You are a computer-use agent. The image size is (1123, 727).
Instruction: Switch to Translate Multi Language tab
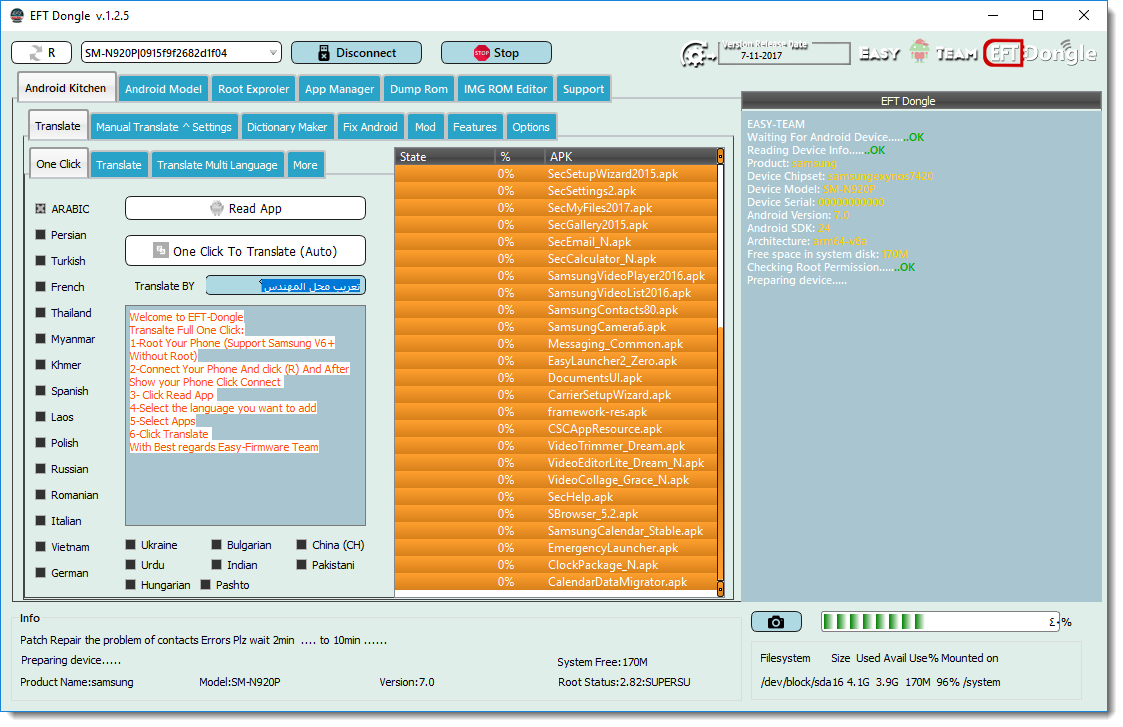(x=217, y=165)
